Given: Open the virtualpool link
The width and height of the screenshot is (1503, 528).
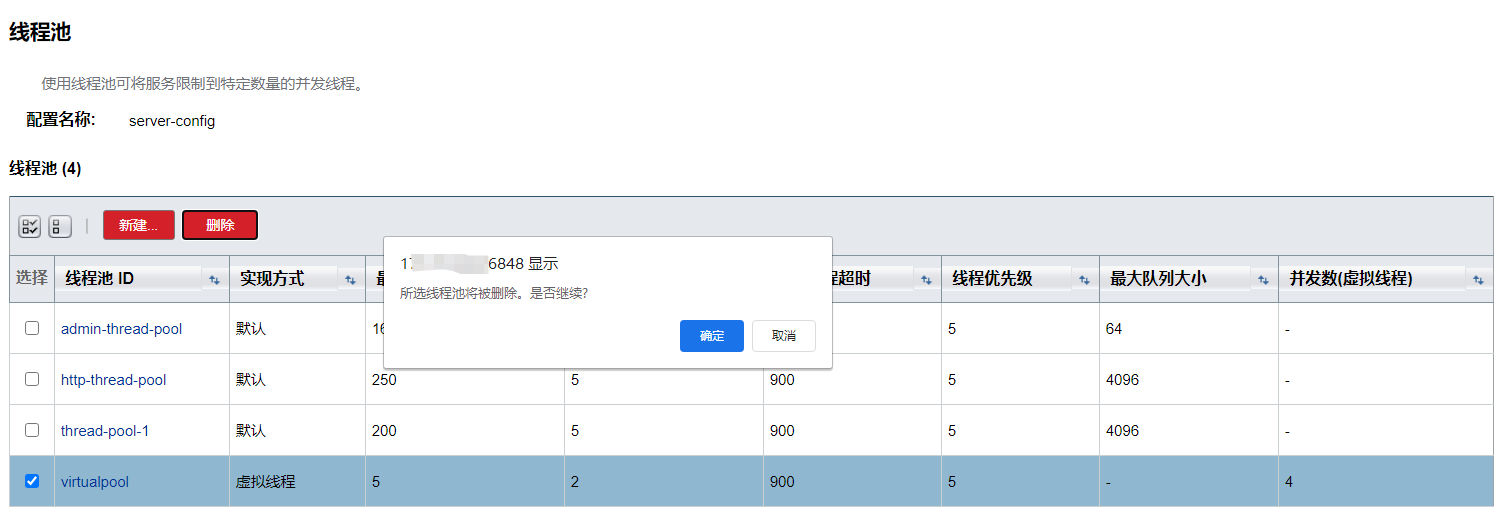Looking at the screenshot, I should (95, 482).
